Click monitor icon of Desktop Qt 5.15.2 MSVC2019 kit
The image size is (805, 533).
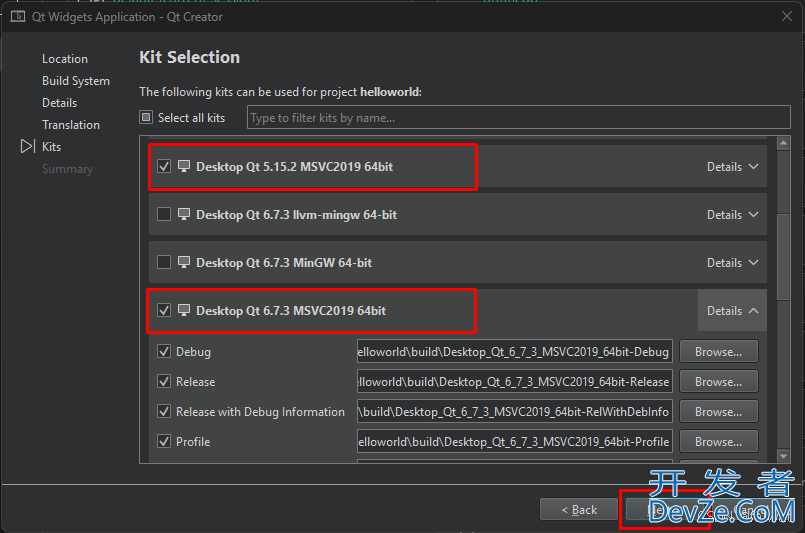coord(184,166)
